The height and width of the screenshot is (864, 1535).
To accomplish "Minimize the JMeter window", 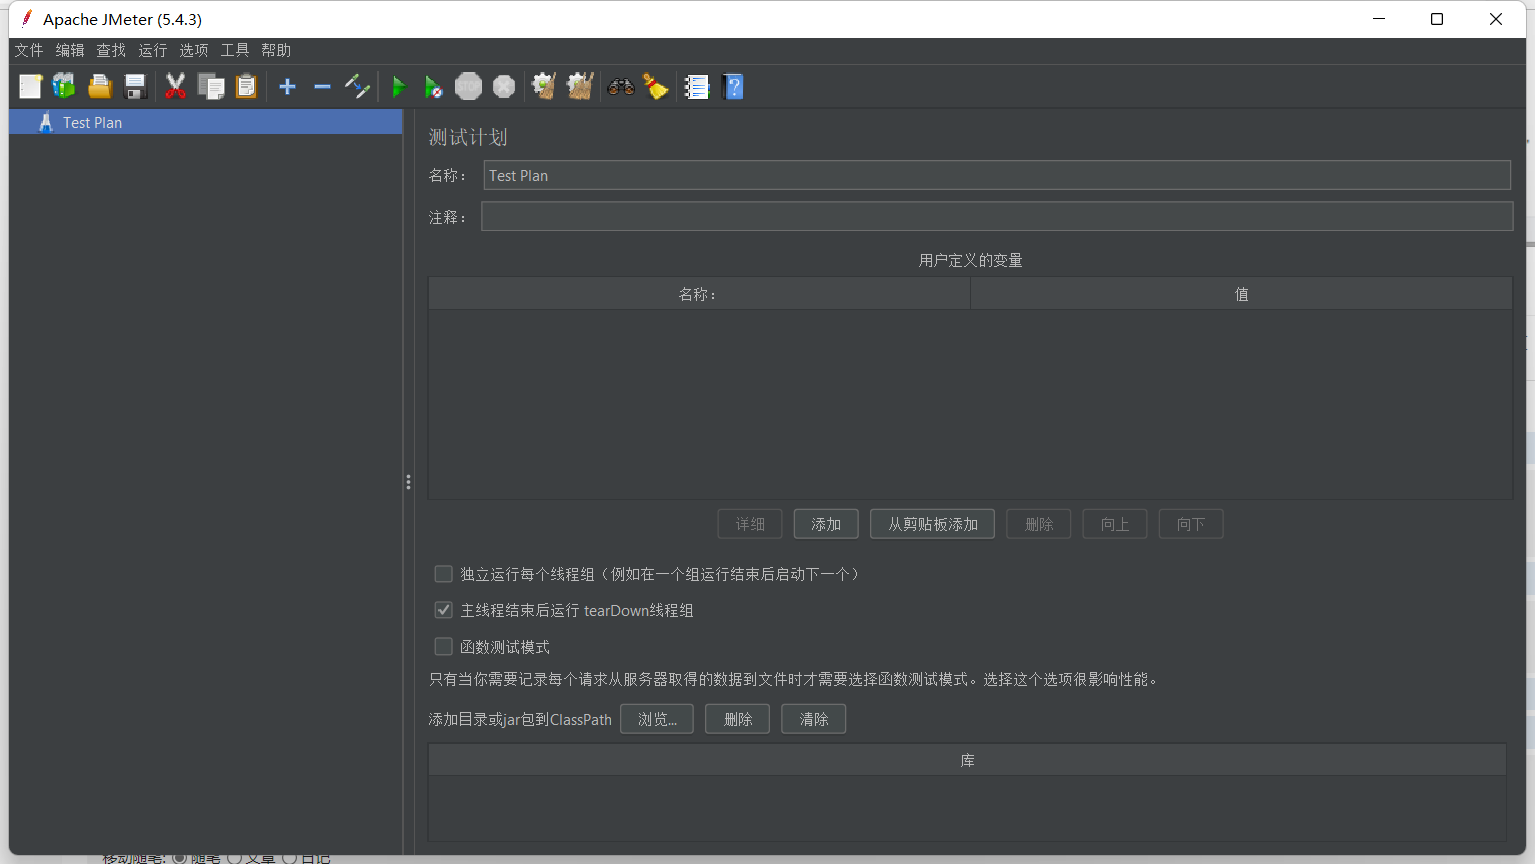I will [1379, 19].
